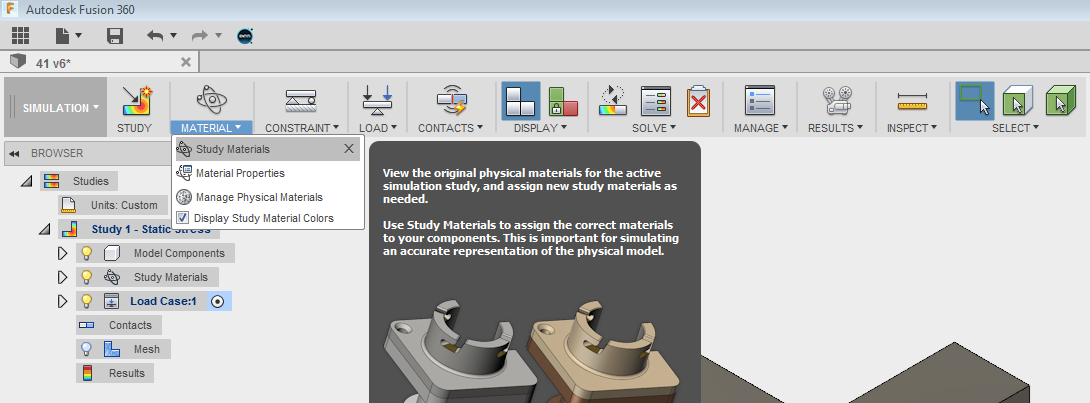Screen dimensions: 1090x403
Task: Choose Manage Physical Materials menu entry
Action: pyautogui.click(x=258, y=197)
